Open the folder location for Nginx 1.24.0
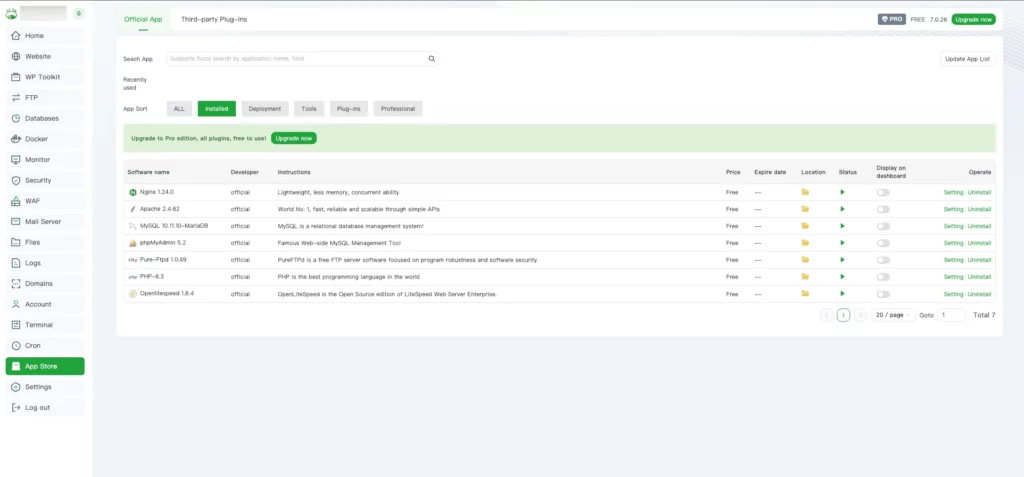This screenshot has height=477, width=1024. (805, 192)
